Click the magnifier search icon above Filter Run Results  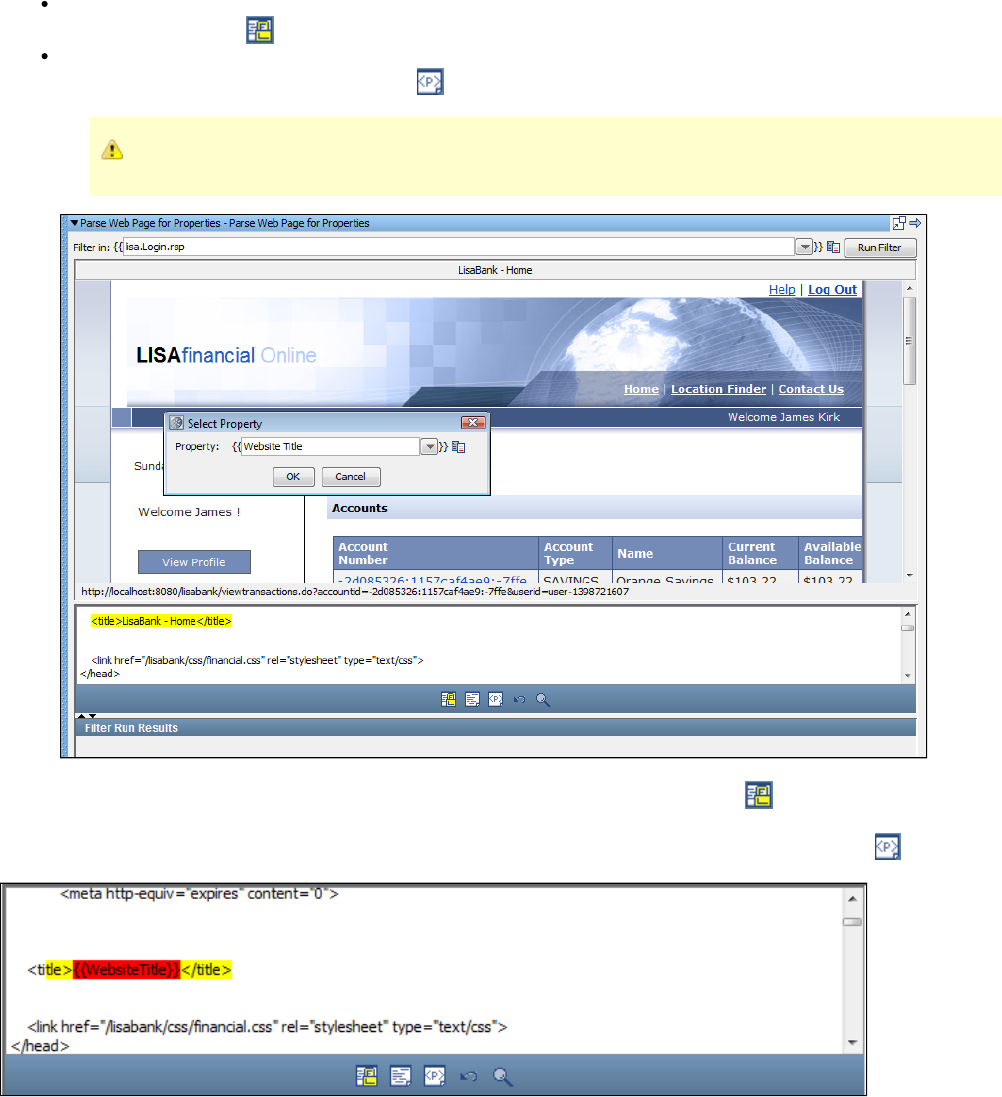[543, 700]
